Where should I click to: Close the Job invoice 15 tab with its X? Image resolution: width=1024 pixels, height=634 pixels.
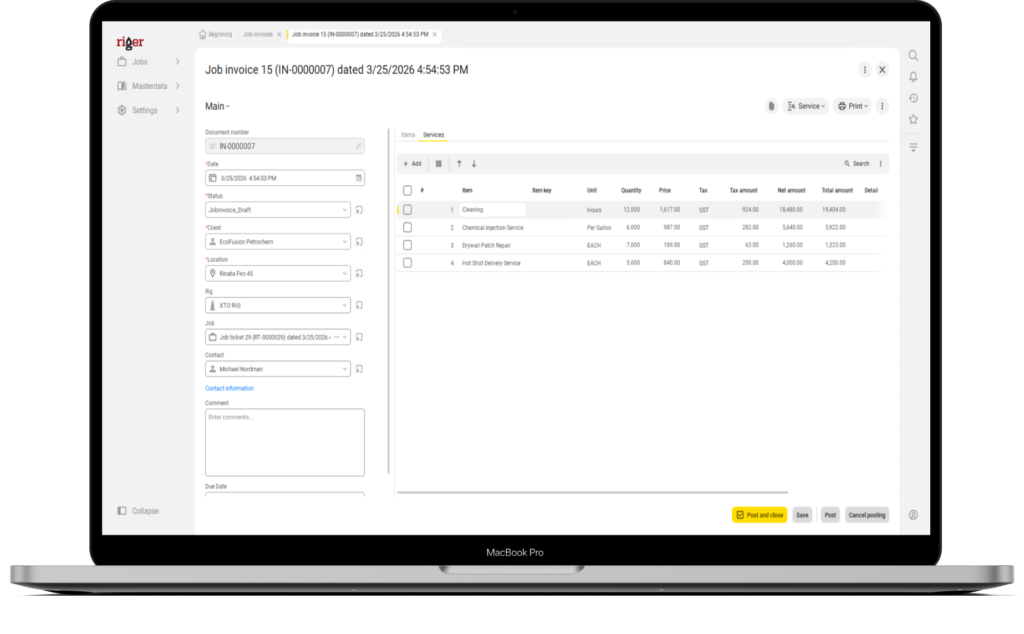click(x=434, y=35)
